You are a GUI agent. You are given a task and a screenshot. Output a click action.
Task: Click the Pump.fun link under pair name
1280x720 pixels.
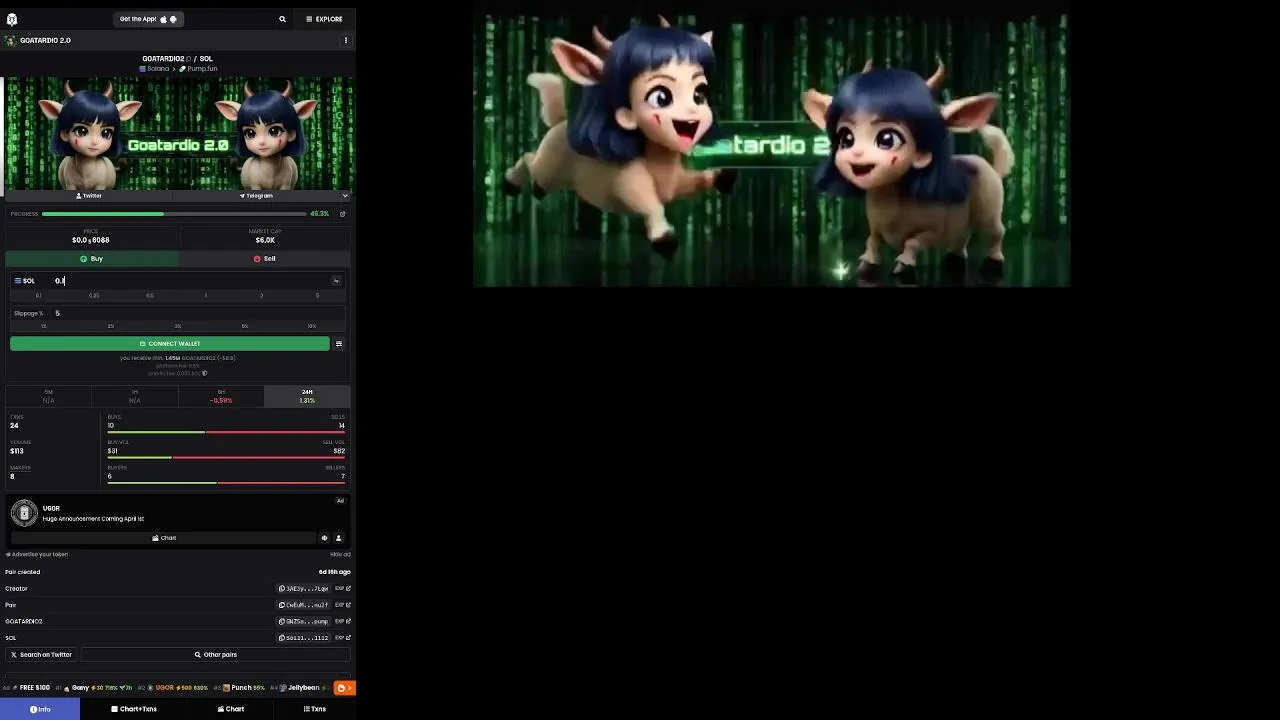[198, 69]
